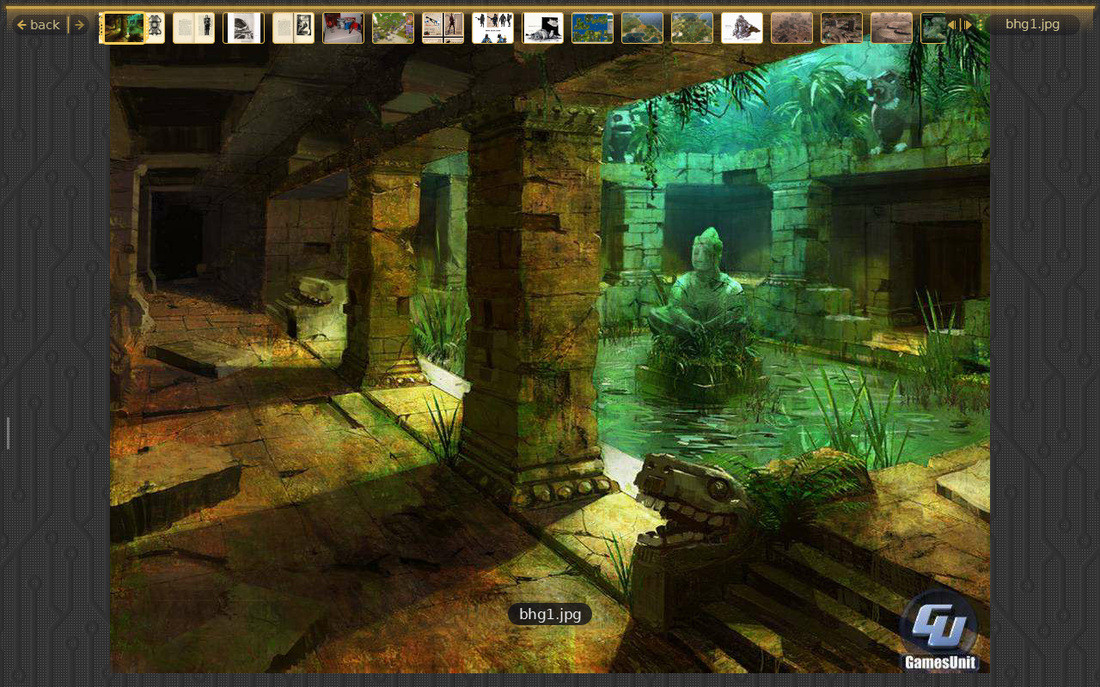Screen dimensions: 1100x687
Task: Click the bhg1.jpg filename label at top right
Action: click(x=1032, y=24)
